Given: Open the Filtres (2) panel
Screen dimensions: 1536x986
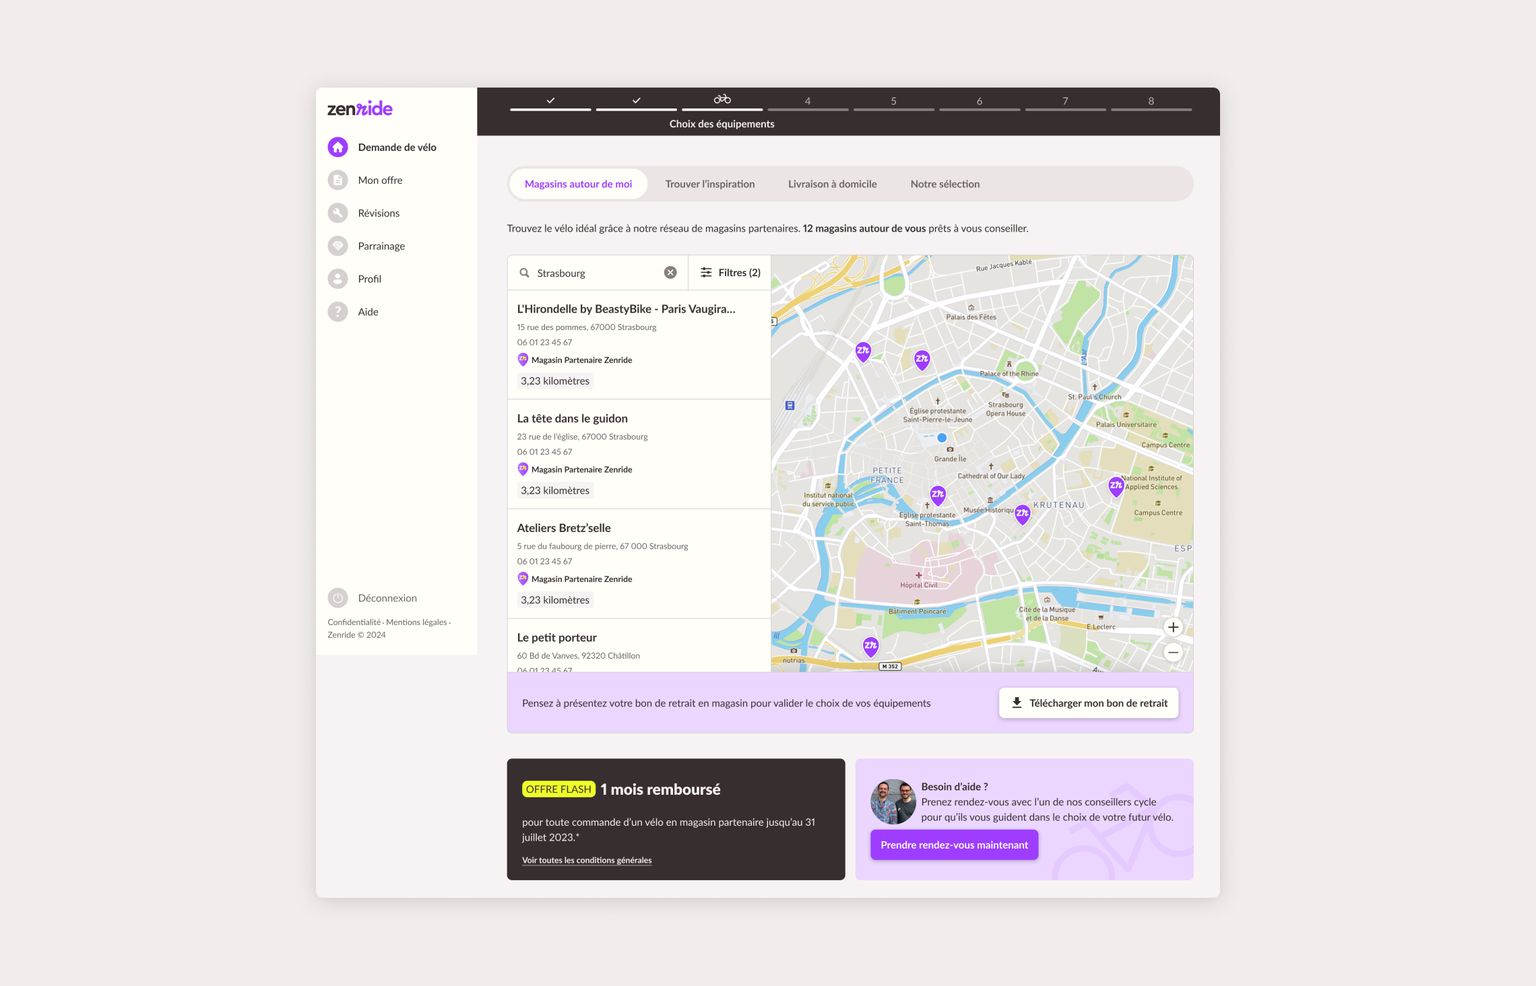Looking at the screenshot, I should (x=730, y=273).
